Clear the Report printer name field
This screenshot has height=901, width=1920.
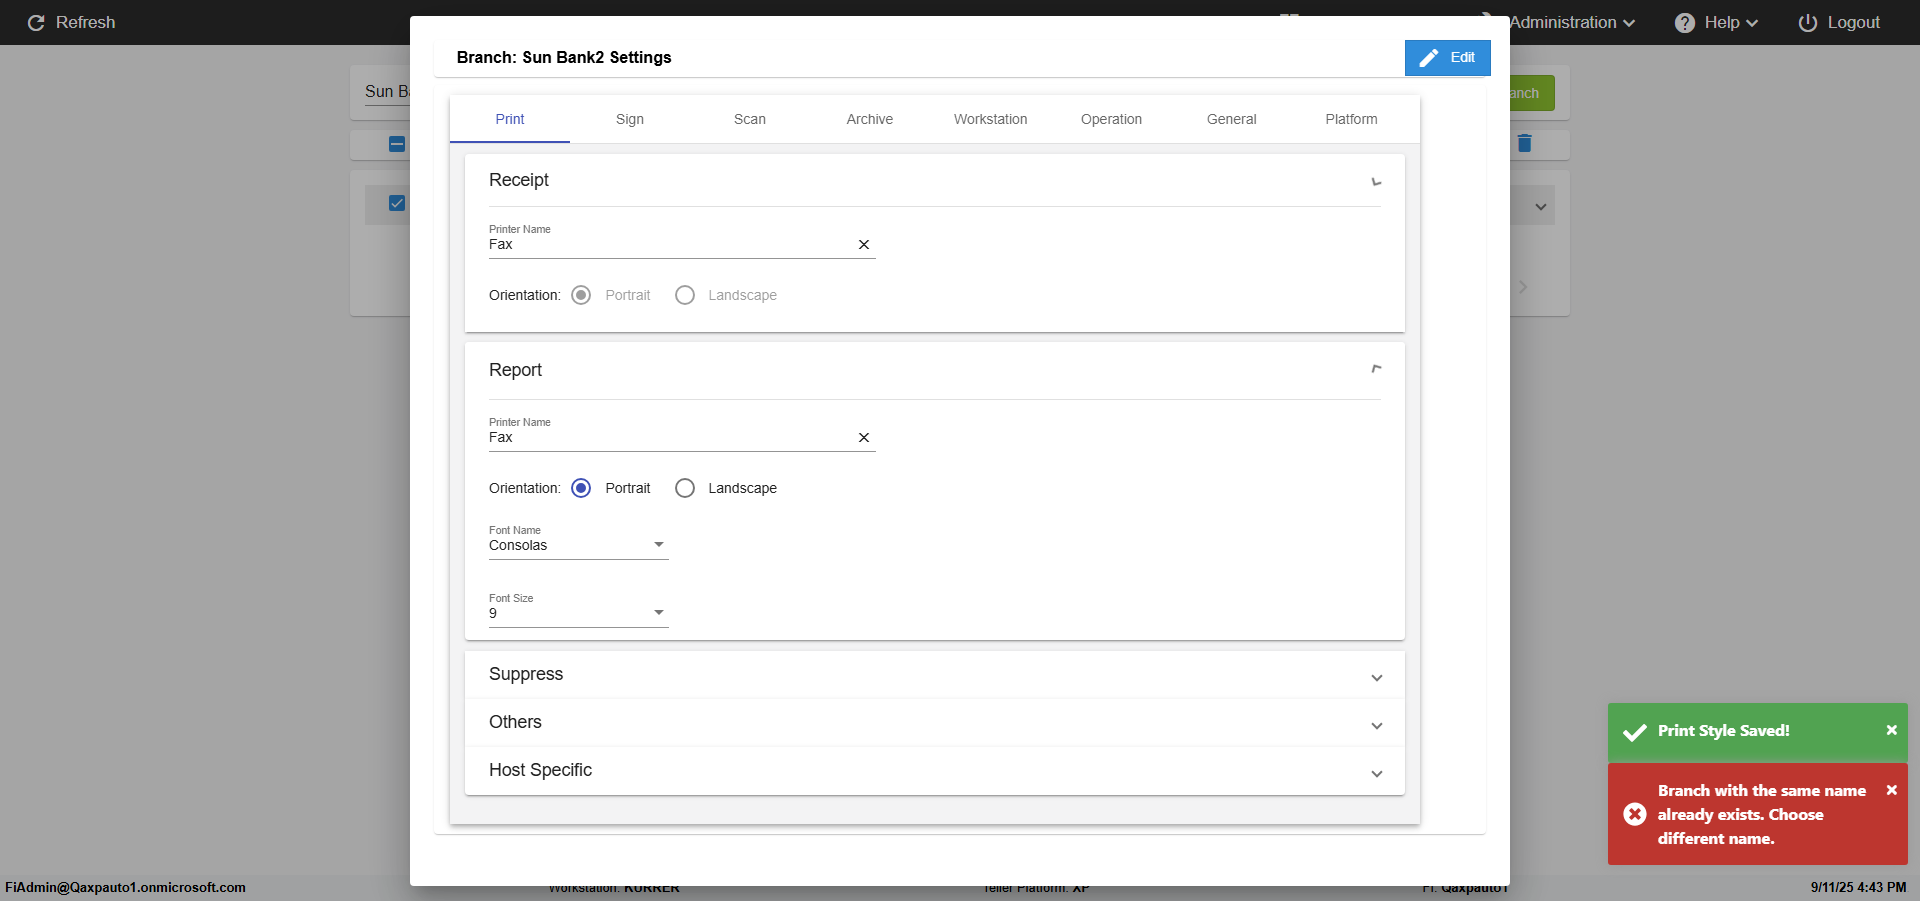coord(864,438)
